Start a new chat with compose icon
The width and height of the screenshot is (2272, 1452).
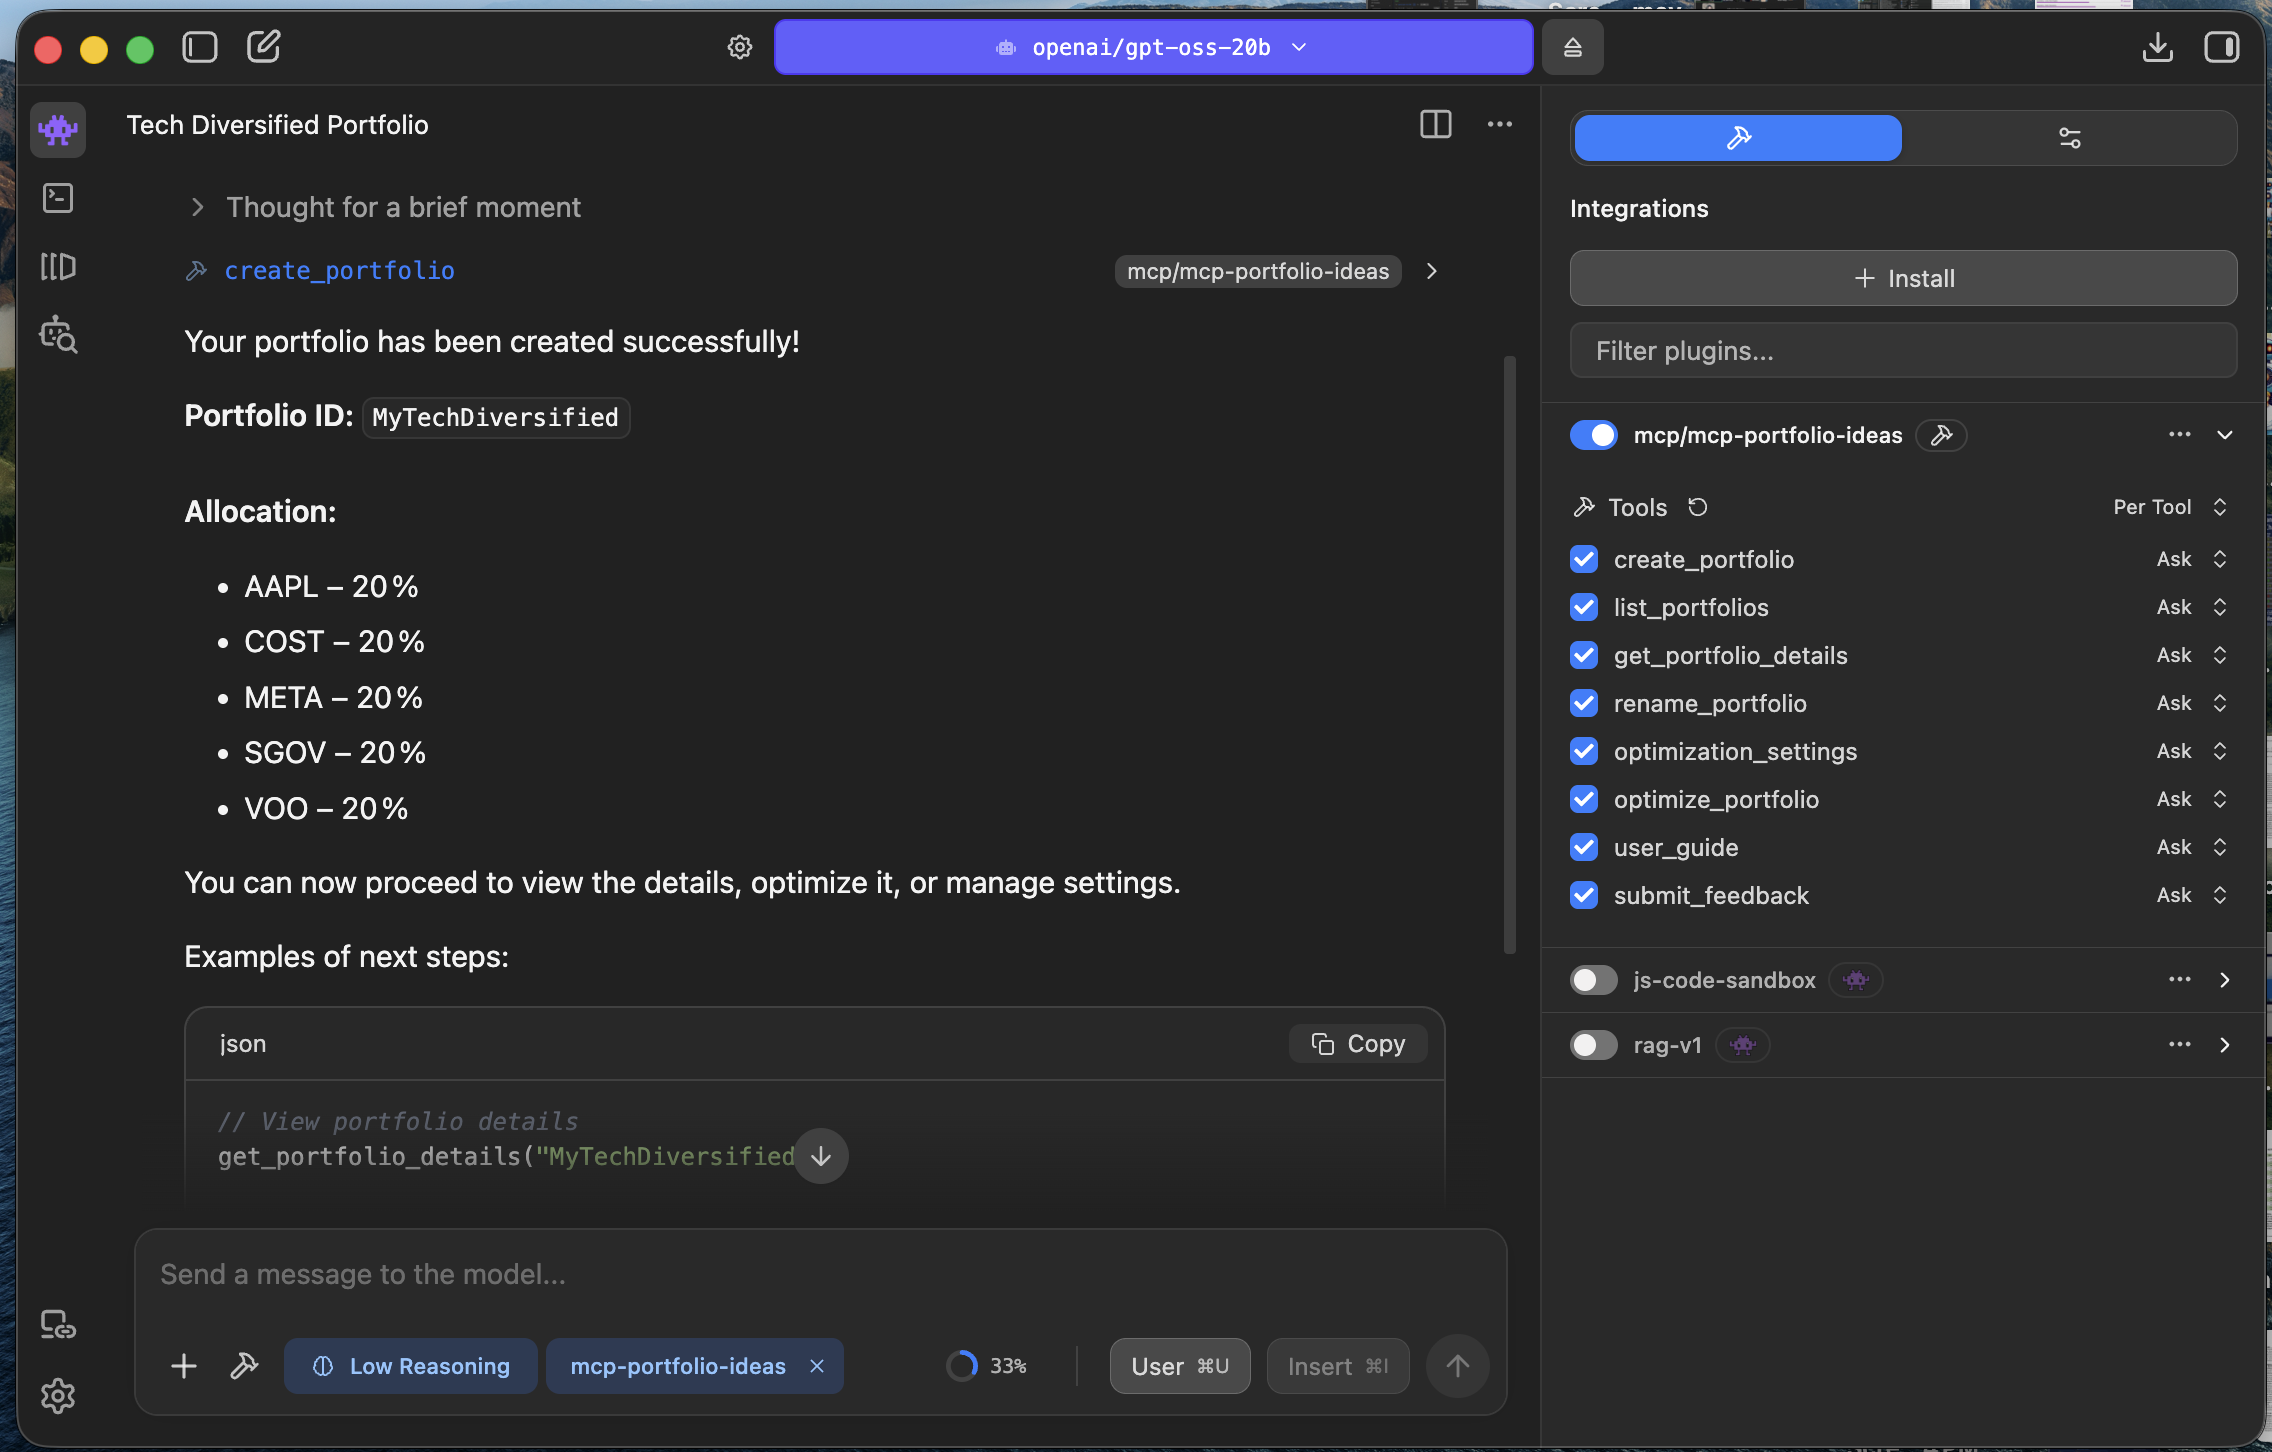(263, 46)
